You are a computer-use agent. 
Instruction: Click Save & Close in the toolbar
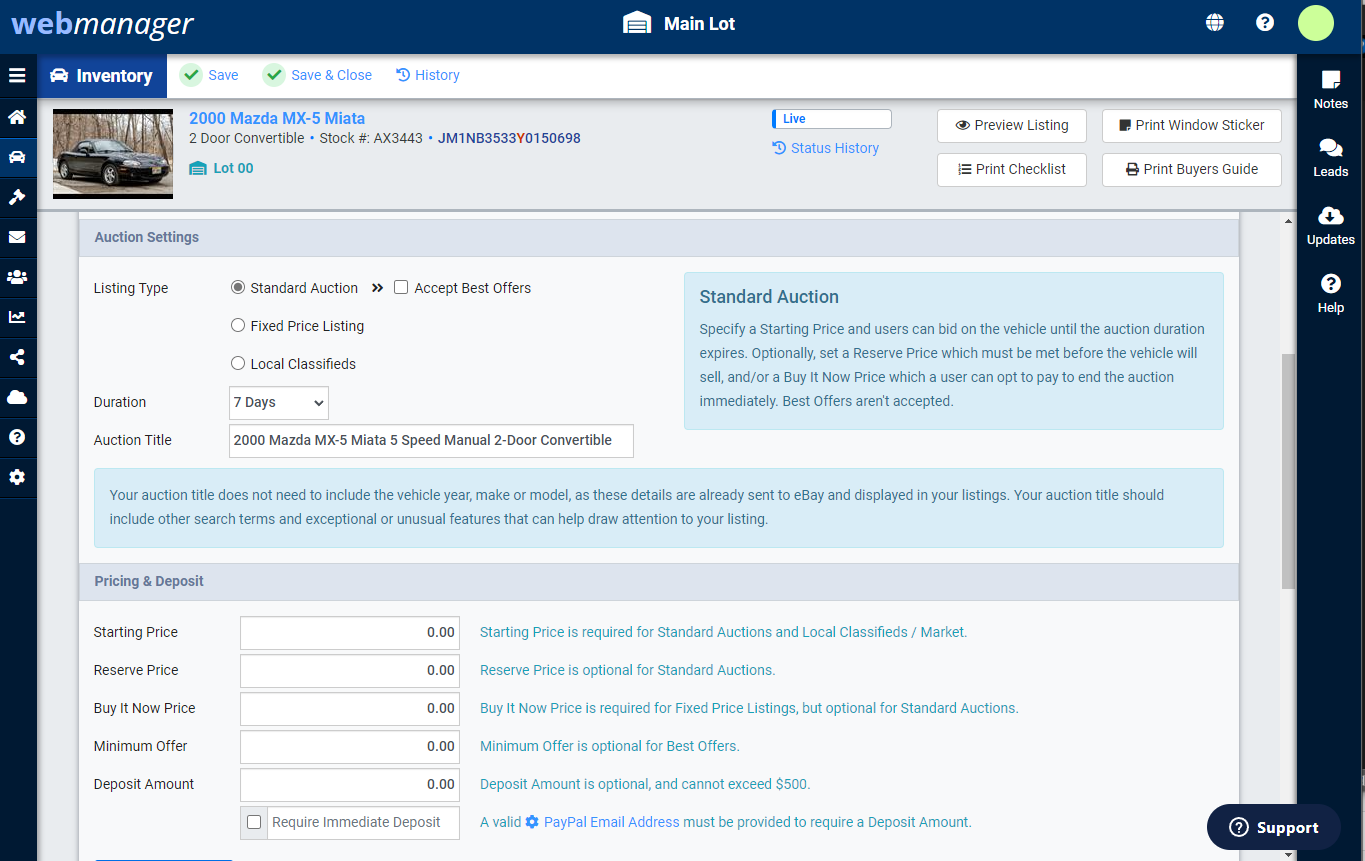pos(318,75)
